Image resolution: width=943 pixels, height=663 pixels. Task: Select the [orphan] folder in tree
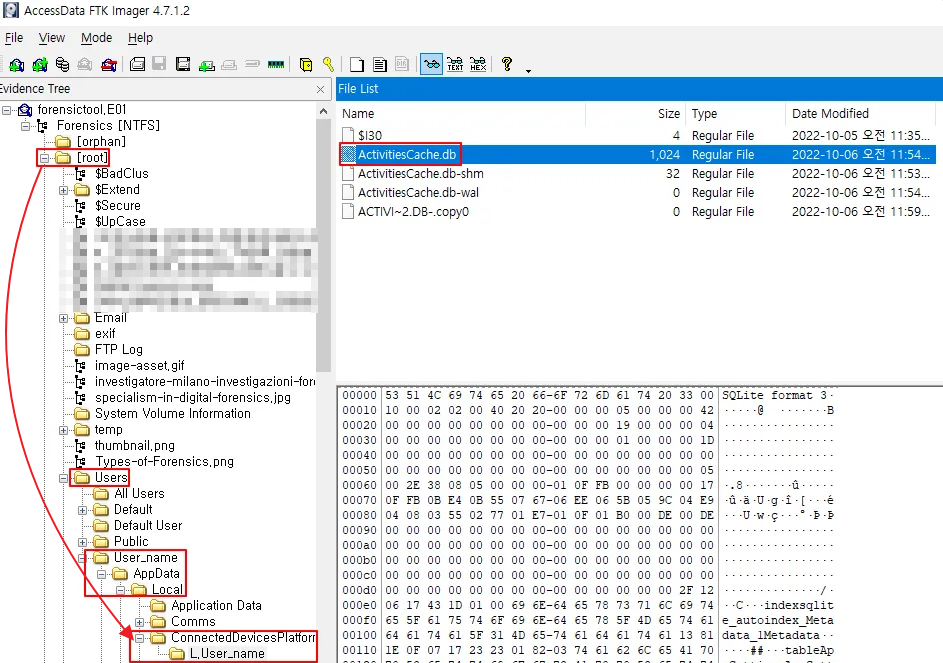pos(100,142)
